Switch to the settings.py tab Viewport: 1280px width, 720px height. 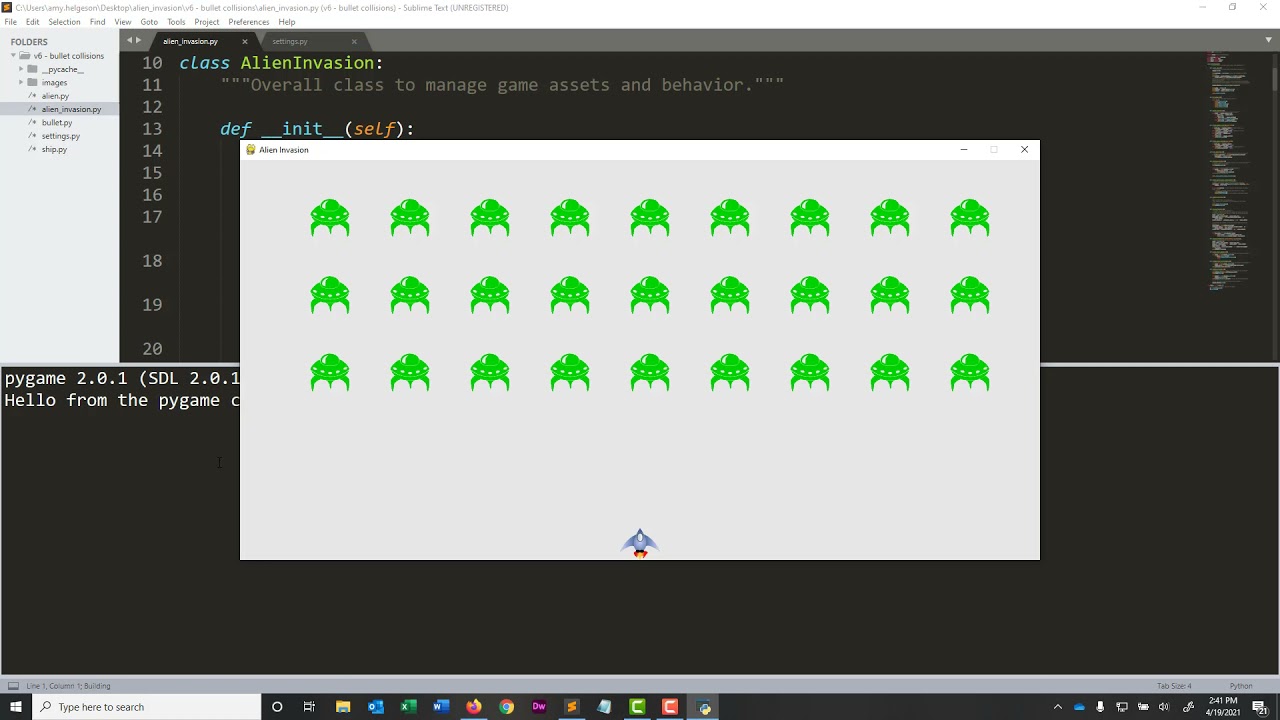(x=290, y=41)
